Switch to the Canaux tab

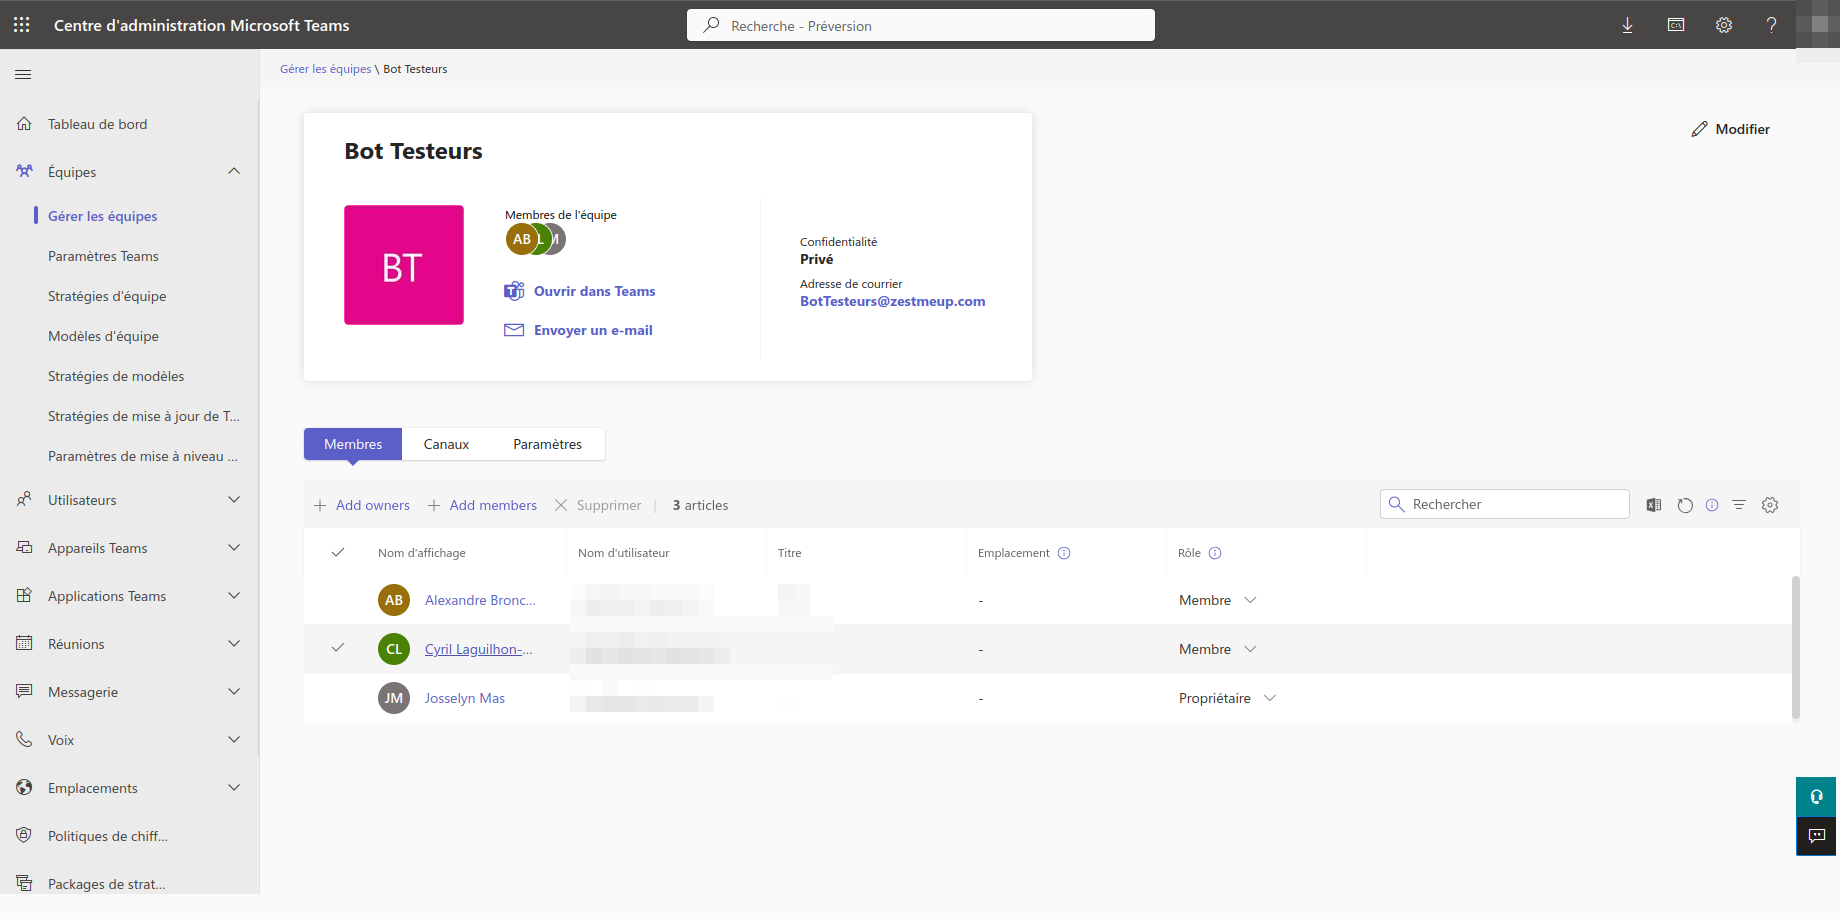point(446,444)
